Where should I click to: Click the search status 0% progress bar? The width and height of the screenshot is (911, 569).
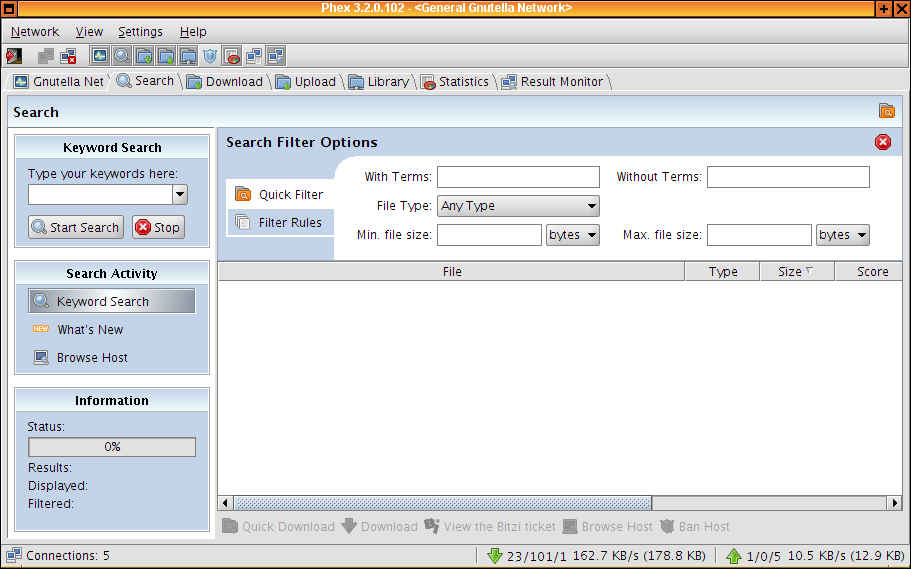tap(112, 447)
